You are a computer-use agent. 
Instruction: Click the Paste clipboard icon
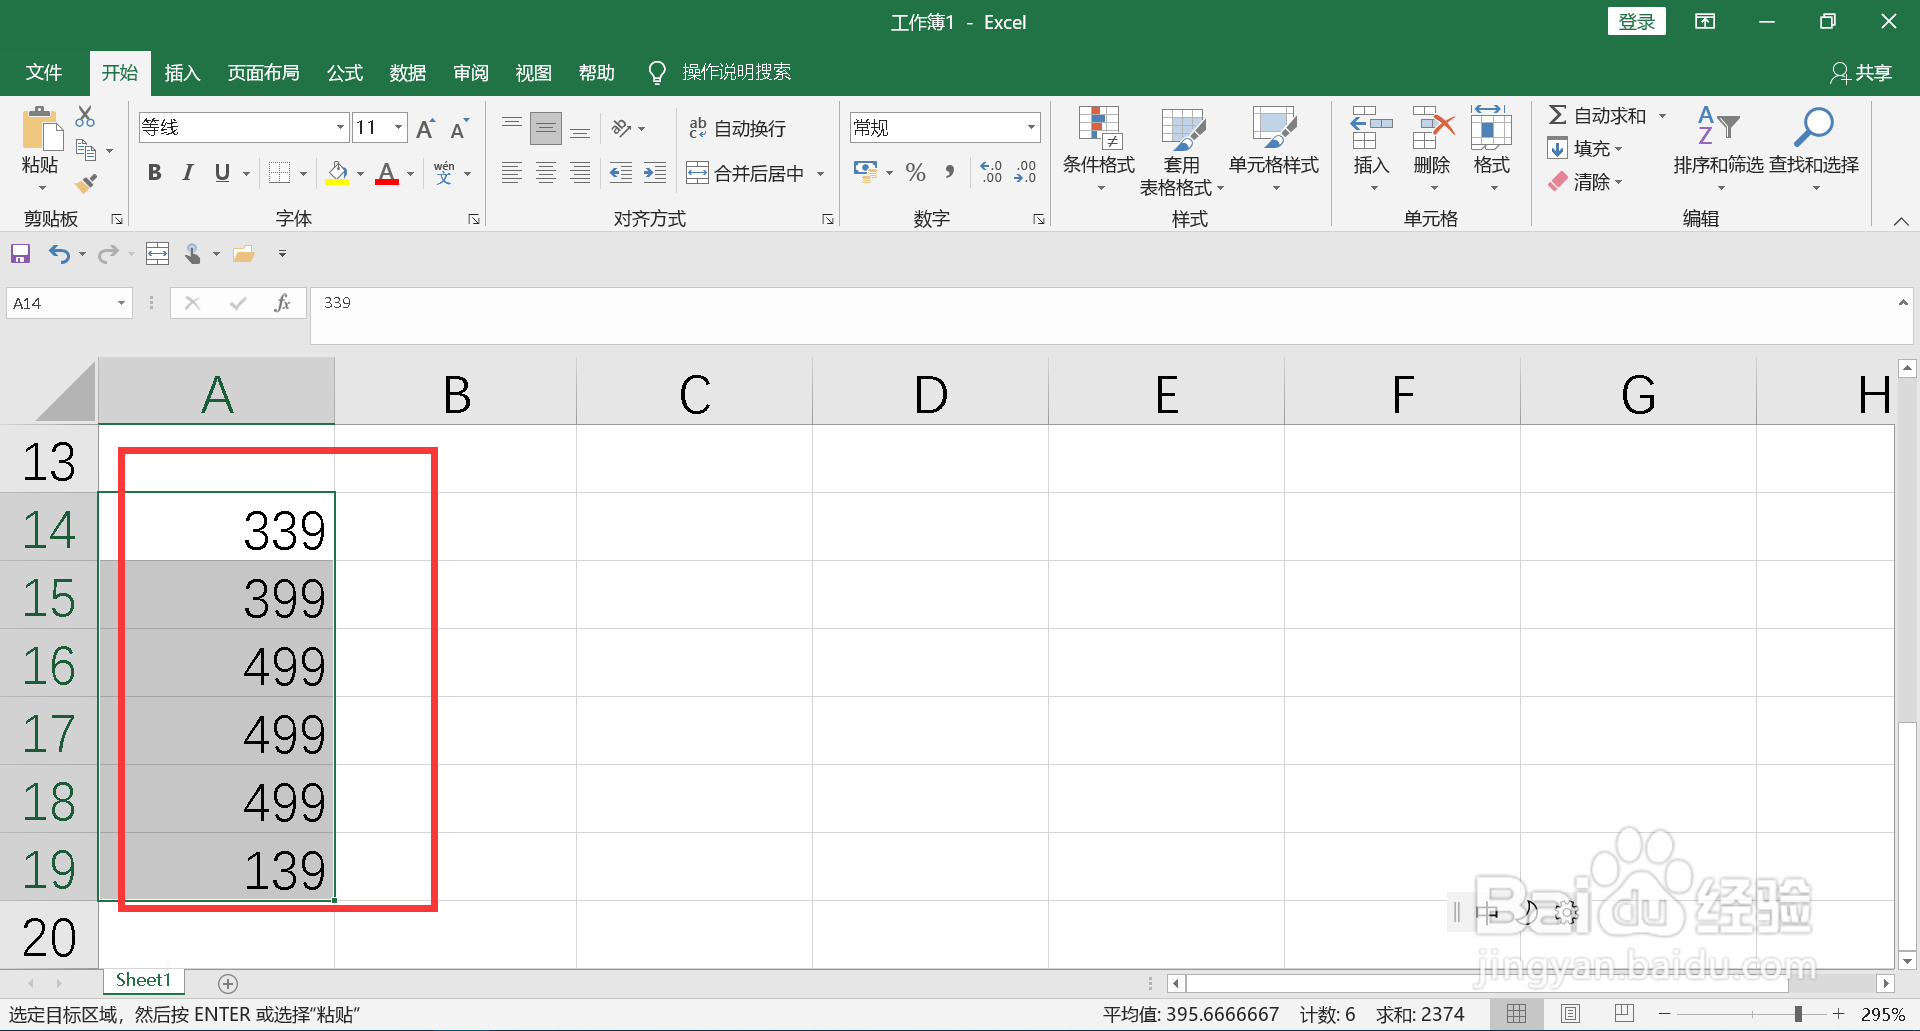[41, 131]
